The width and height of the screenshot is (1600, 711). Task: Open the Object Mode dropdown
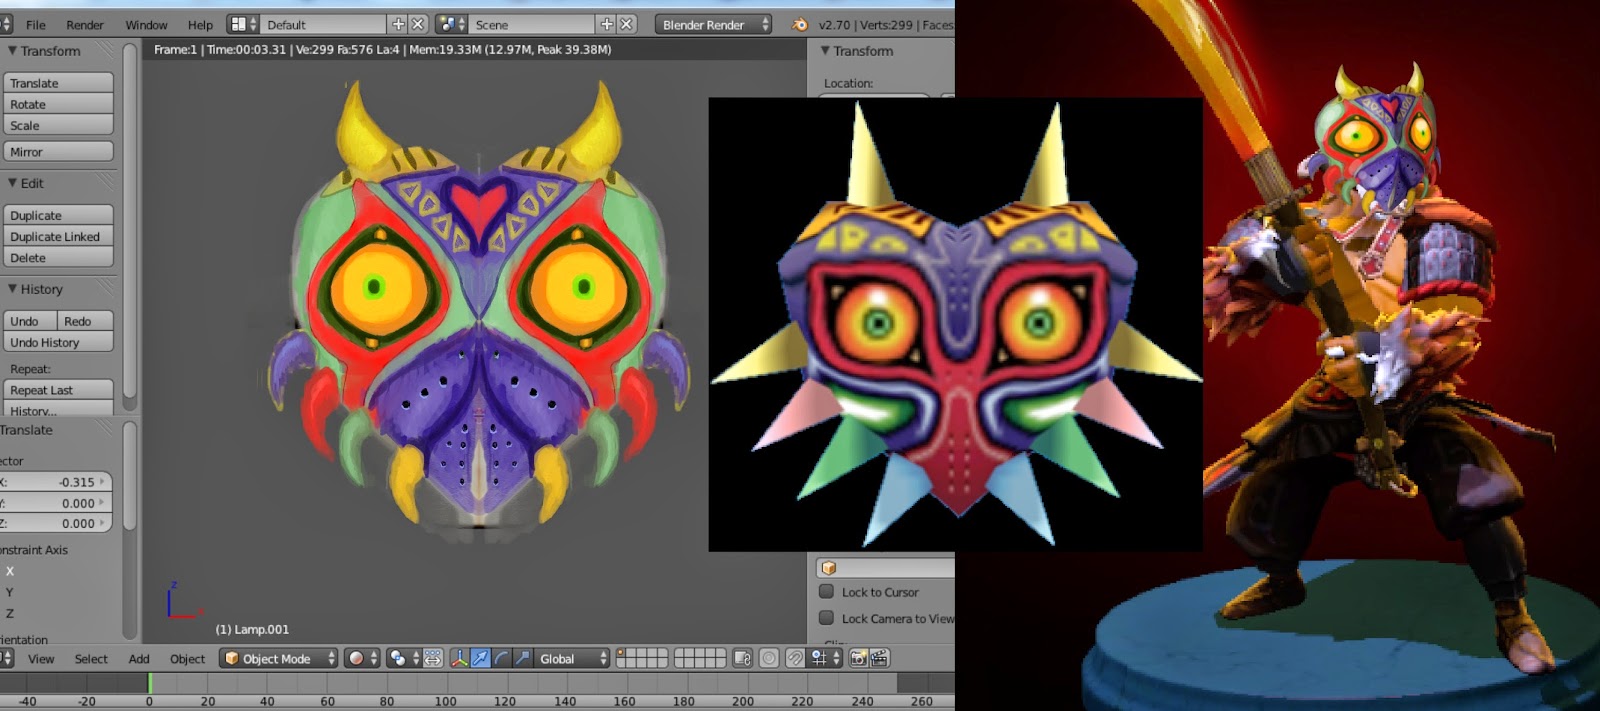click(x=279, y=658)
